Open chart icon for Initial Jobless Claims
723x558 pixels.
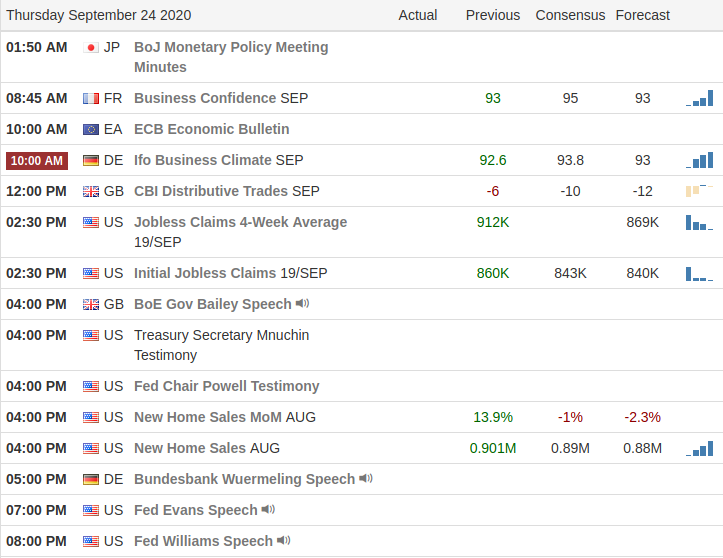point(699,273)
